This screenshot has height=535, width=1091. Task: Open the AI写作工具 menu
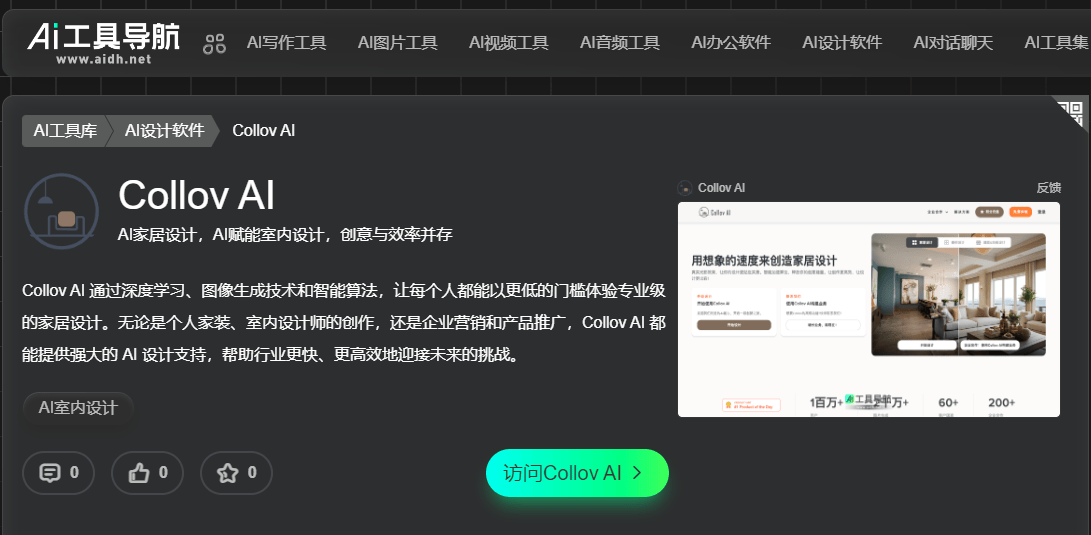tap(286, 42)
